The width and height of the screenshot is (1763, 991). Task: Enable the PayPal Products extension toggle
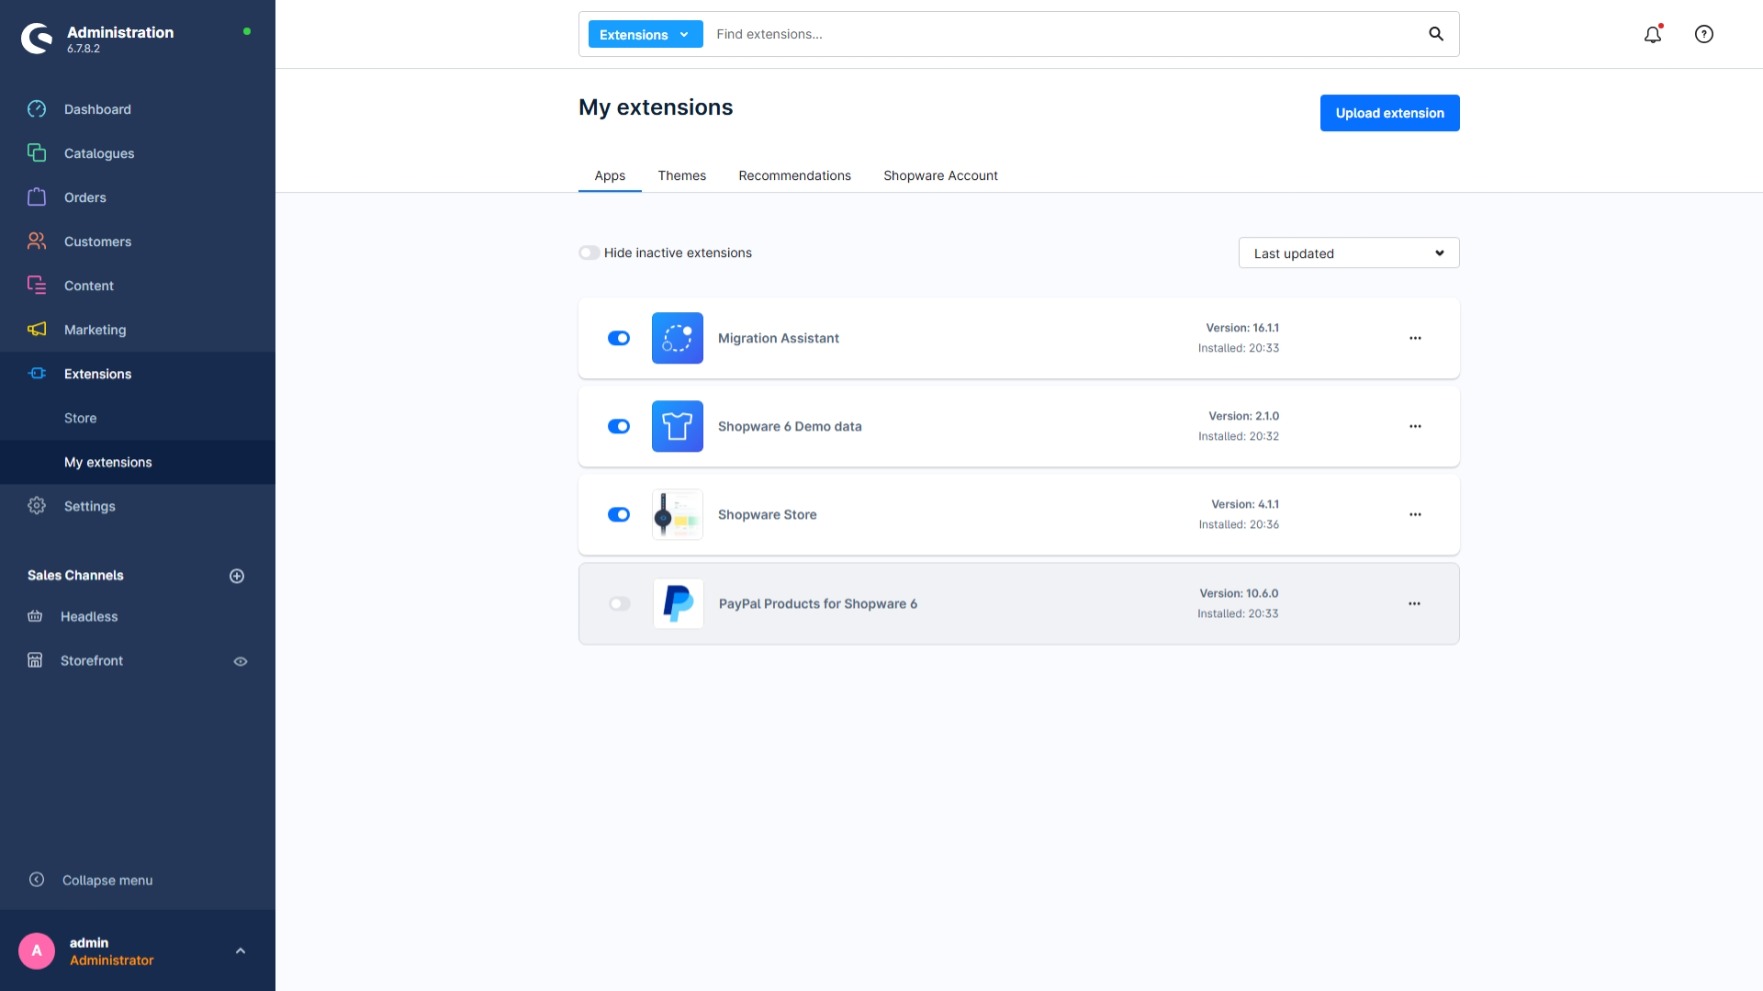coord(619,604)
